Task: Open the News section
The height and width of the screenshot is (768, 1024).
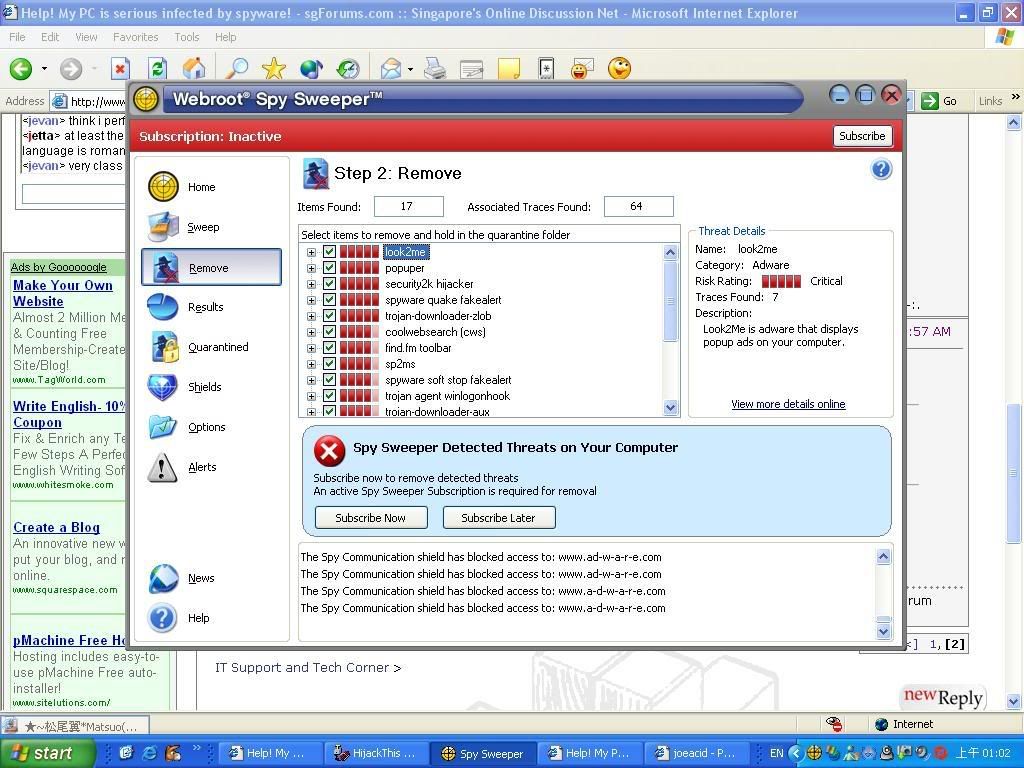Action: click(x=200, y=578)
